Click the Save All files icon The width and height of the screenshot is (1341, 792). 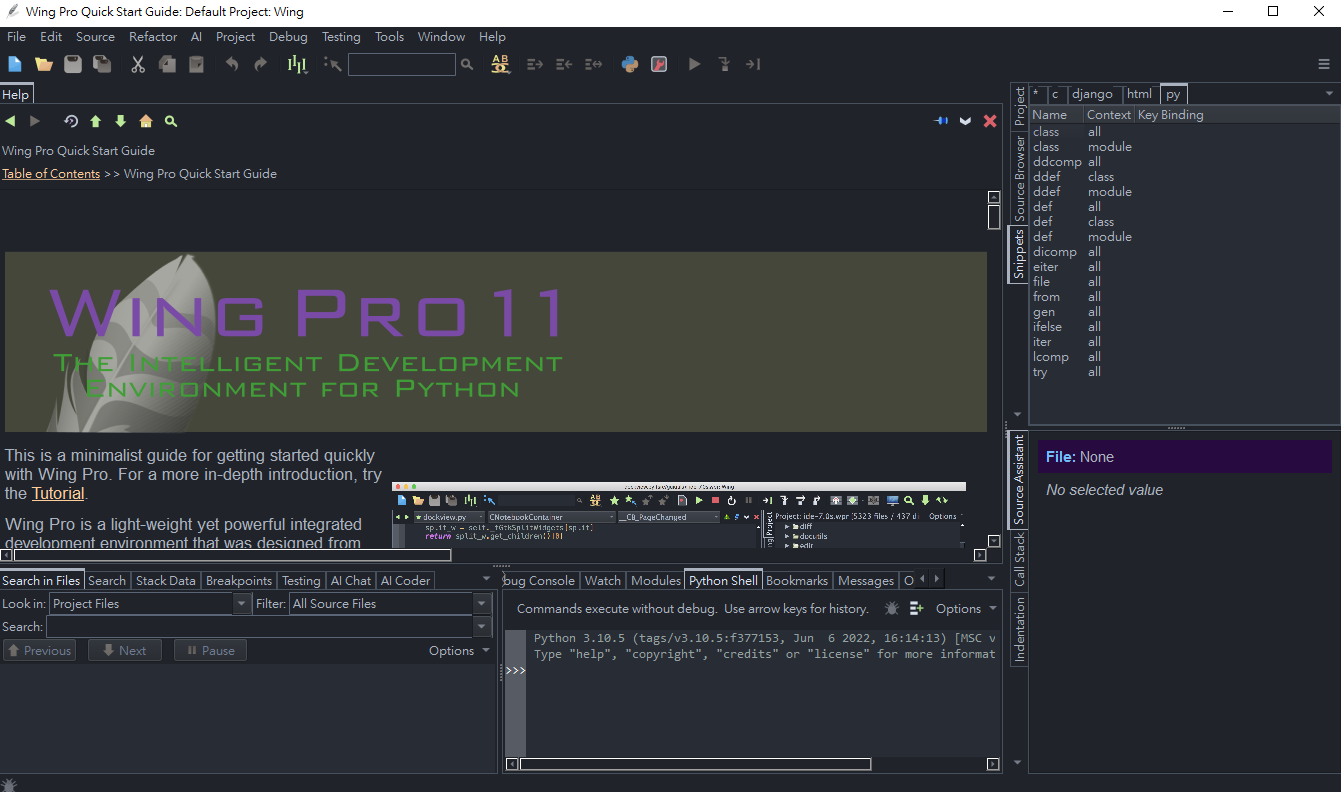tap(102, 64)
